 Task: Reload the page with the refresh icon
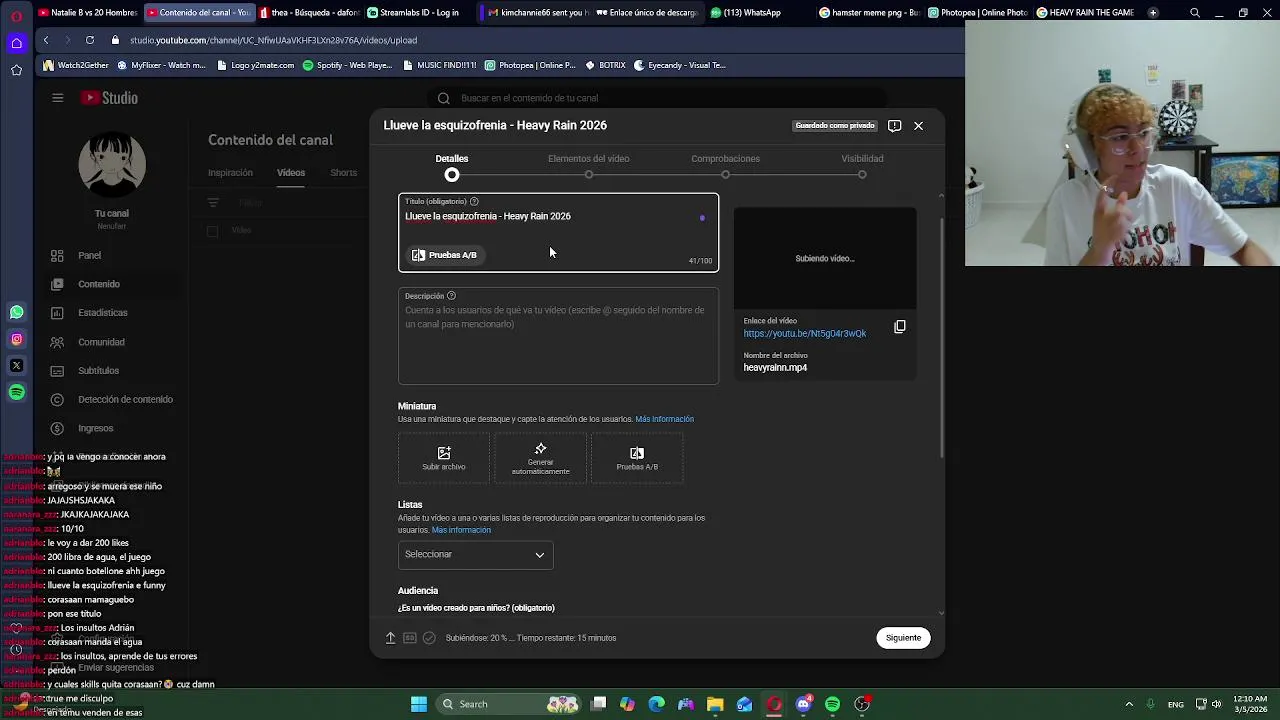coord(90,40)
